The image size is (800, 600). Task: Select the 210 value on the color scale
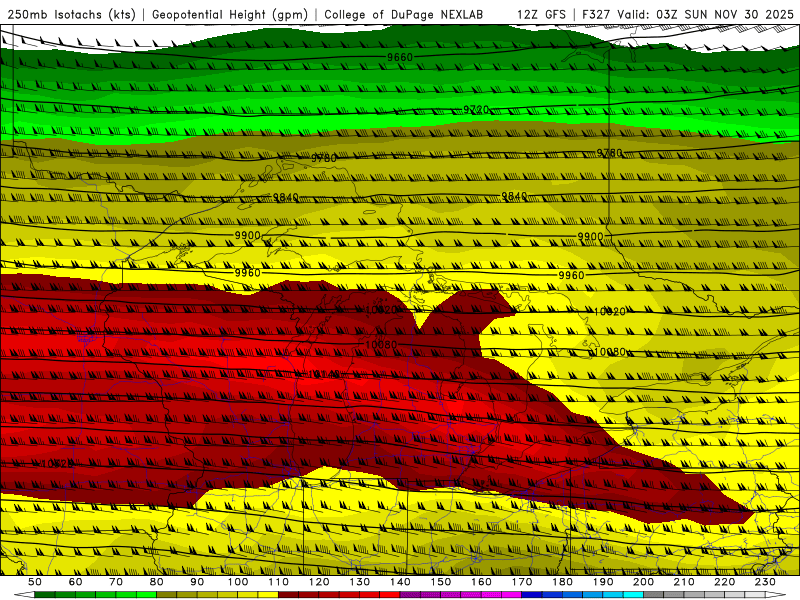pos(684,582)
